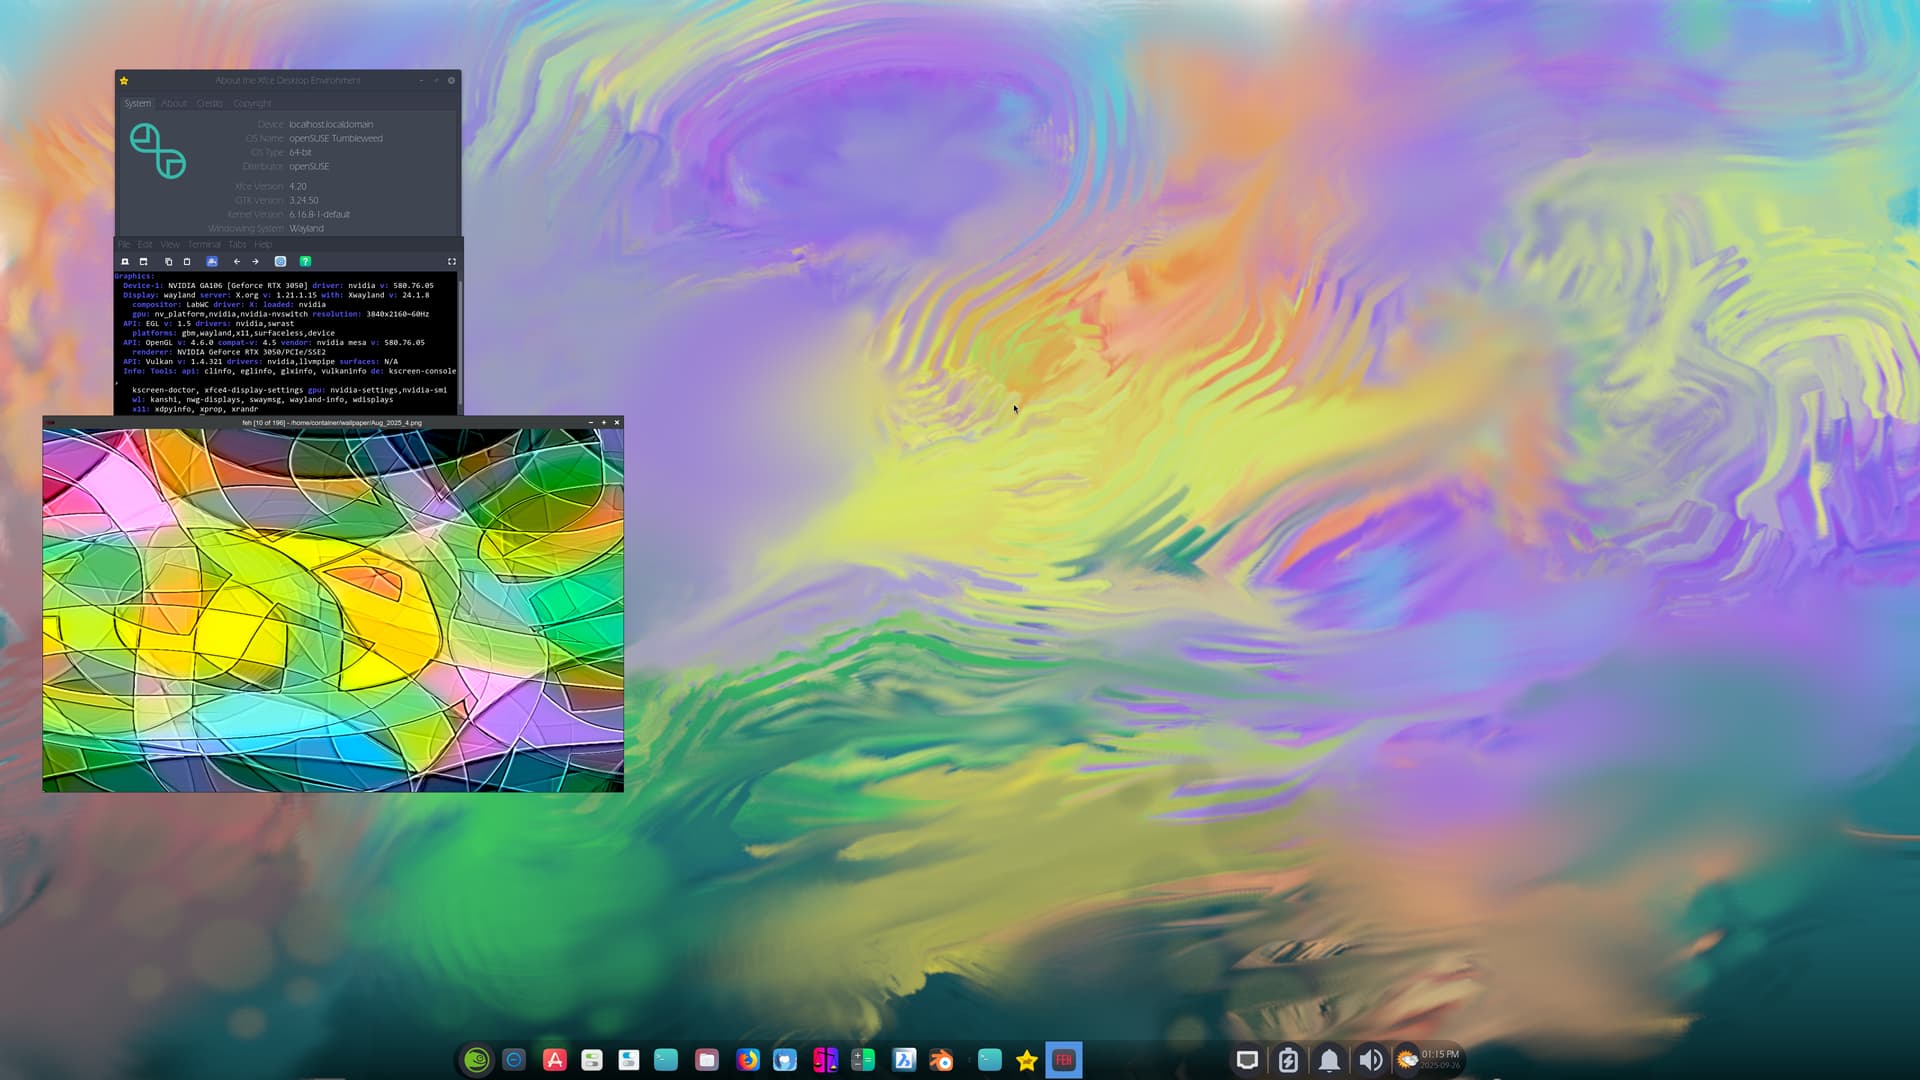This screenshot has height=1080, width=1920.
Task: Open the green-toggle settings icon in dock
Action: point(592,1060)
